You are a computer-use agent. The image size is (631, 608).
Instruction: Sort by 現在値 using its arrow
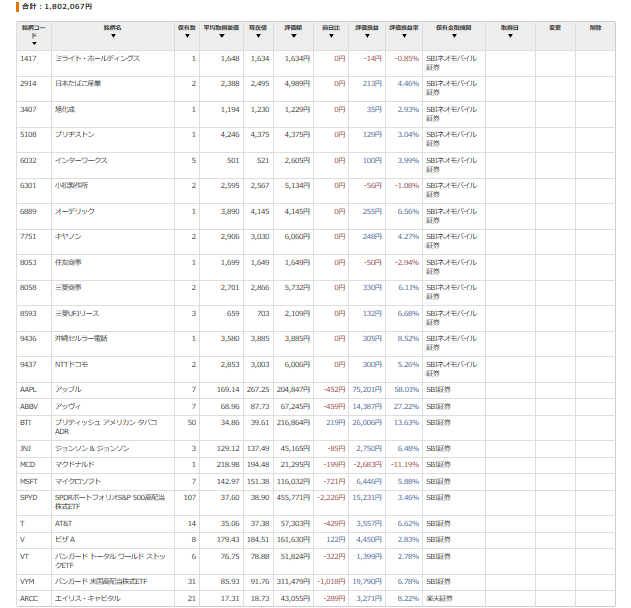click(x=258, y=36)
